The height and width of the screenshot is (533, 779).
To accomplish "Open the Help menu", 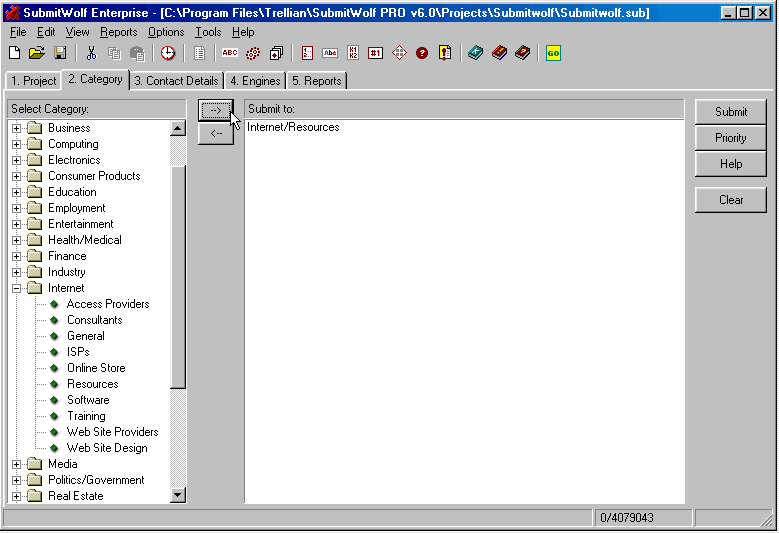I will [x=243, y=32].
